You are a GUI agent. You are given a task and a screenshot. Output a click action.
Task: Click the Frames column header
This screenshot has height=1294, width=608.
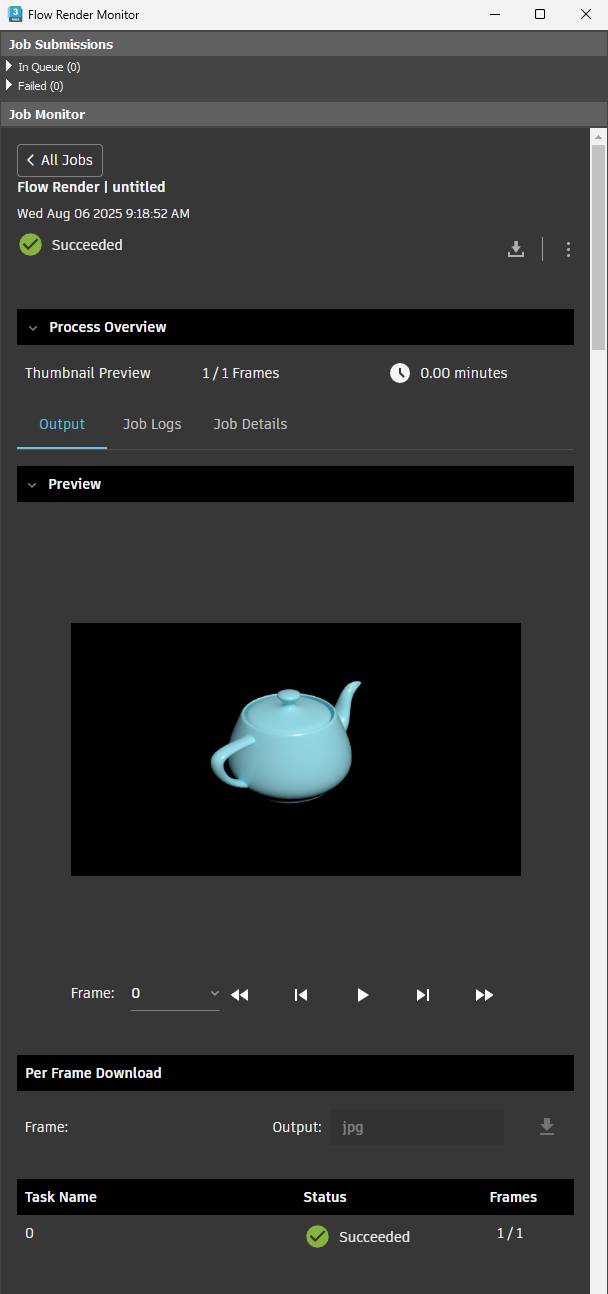coord(513,1197)
